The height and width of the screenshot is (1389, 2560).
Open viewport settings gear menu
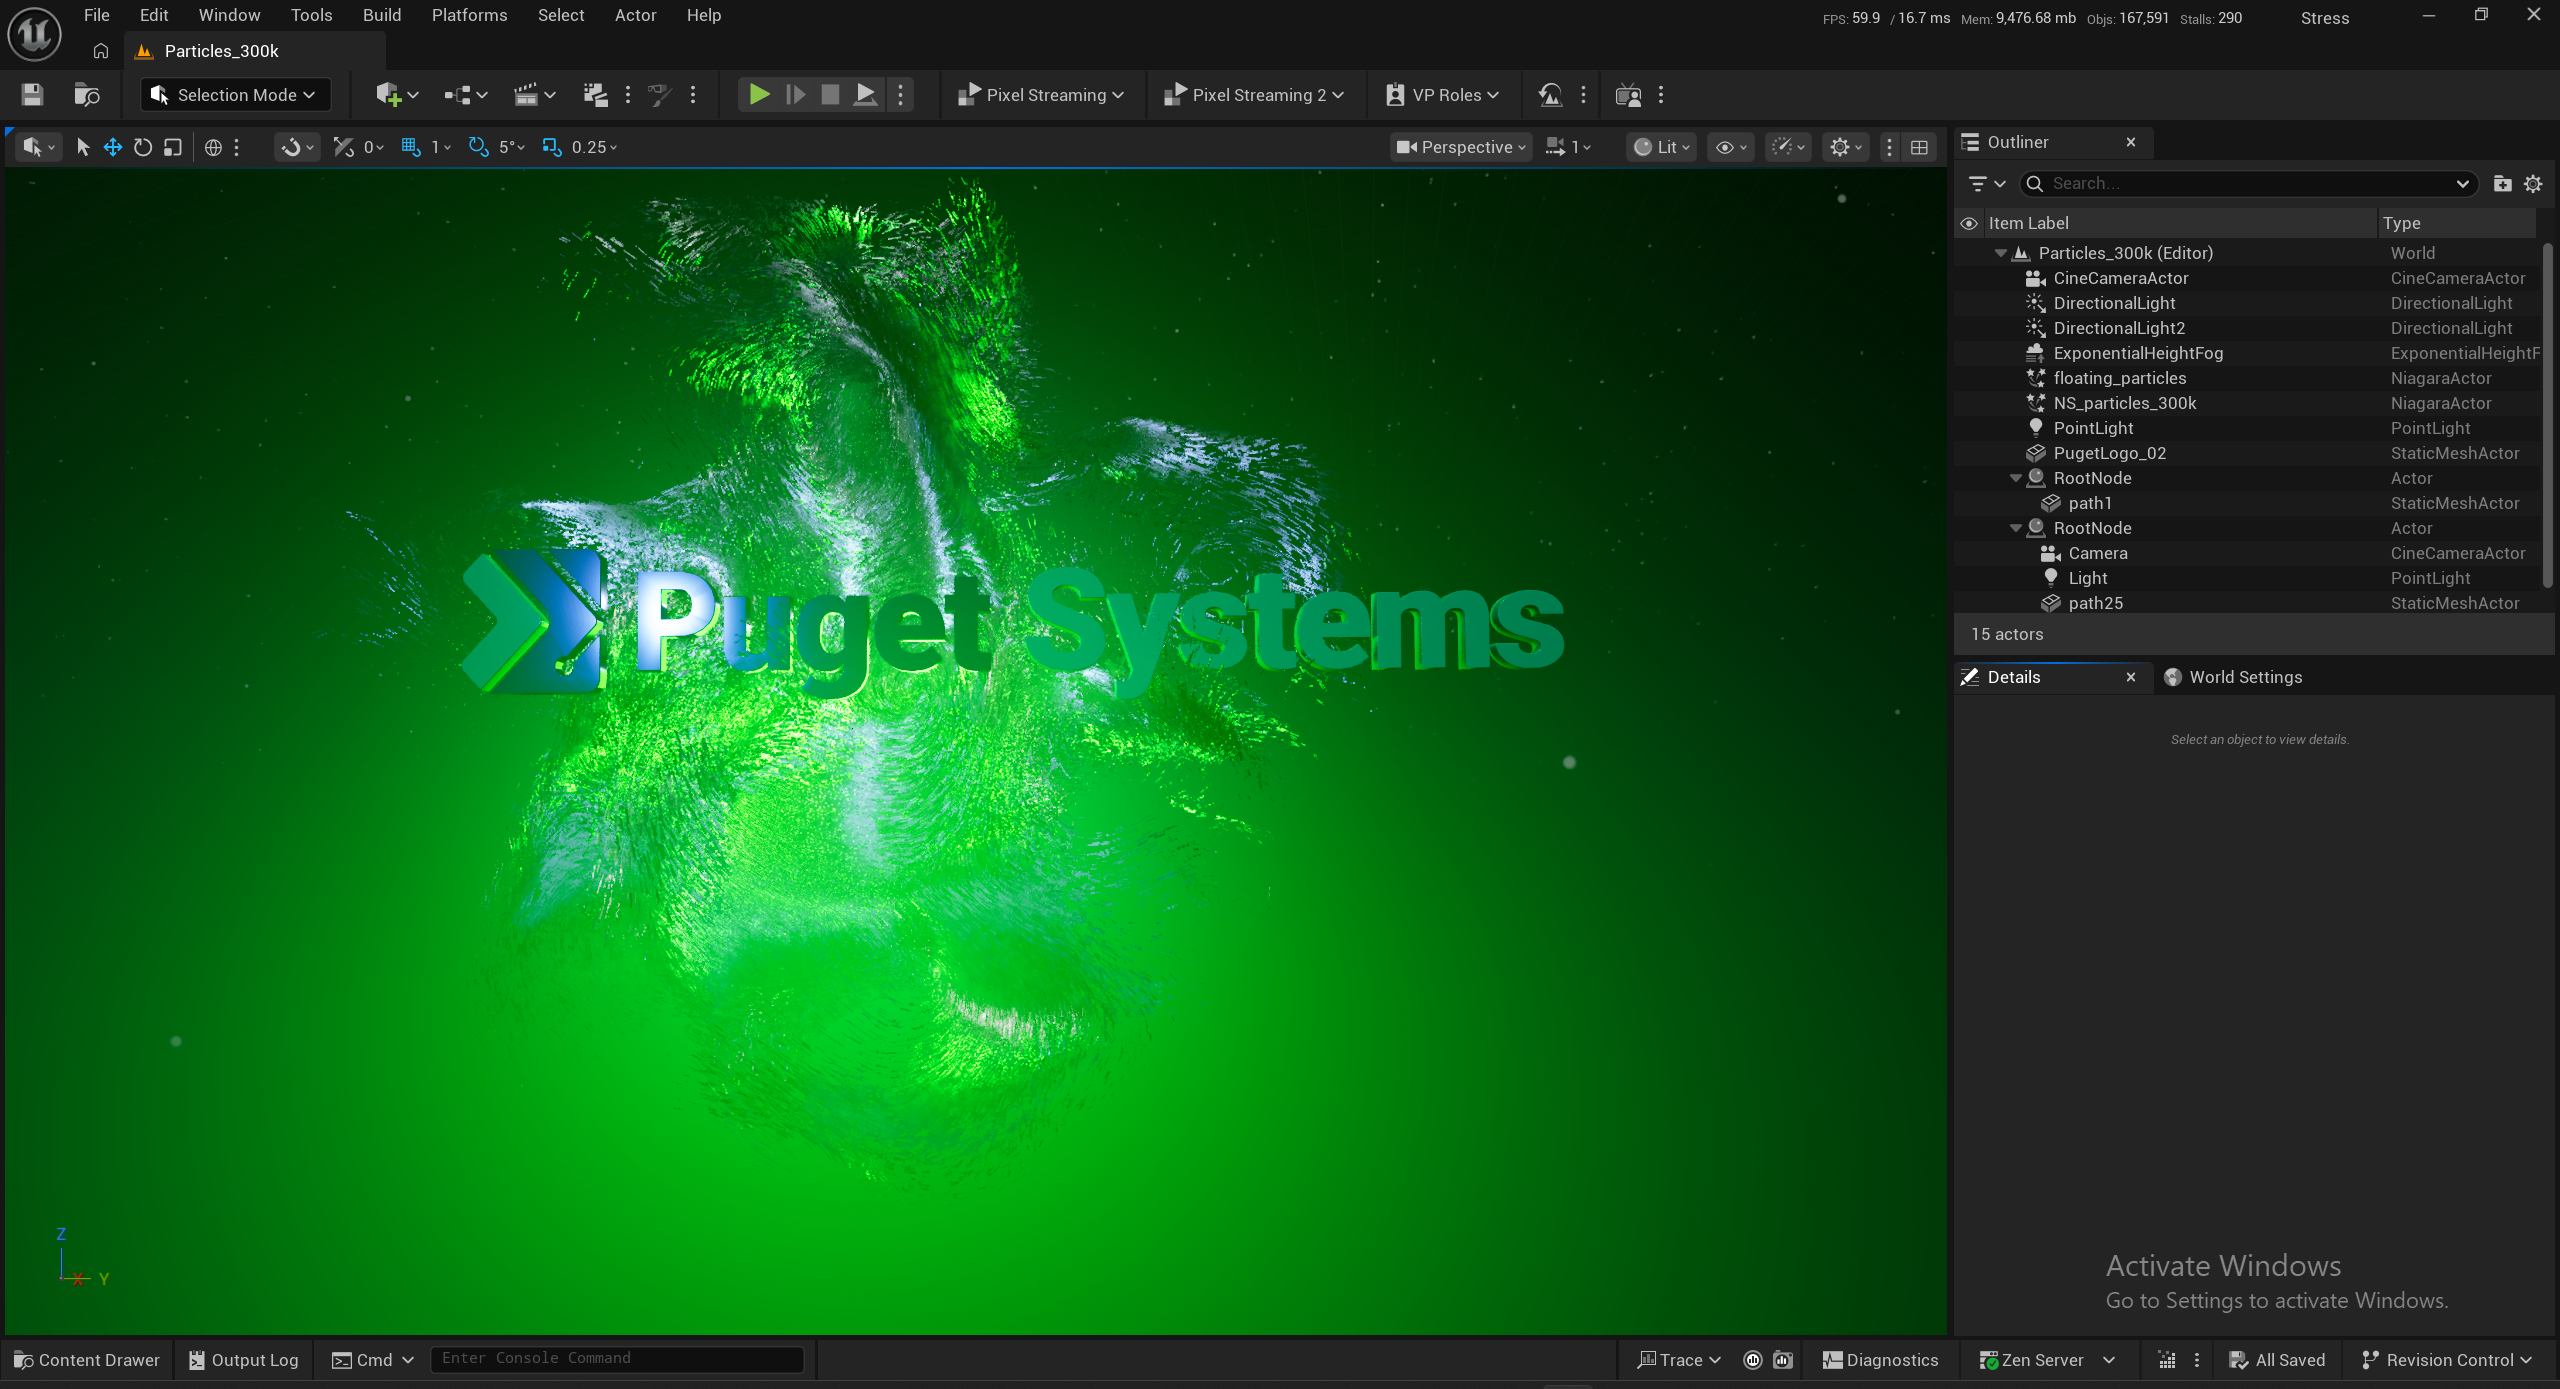coord(1846,147)
